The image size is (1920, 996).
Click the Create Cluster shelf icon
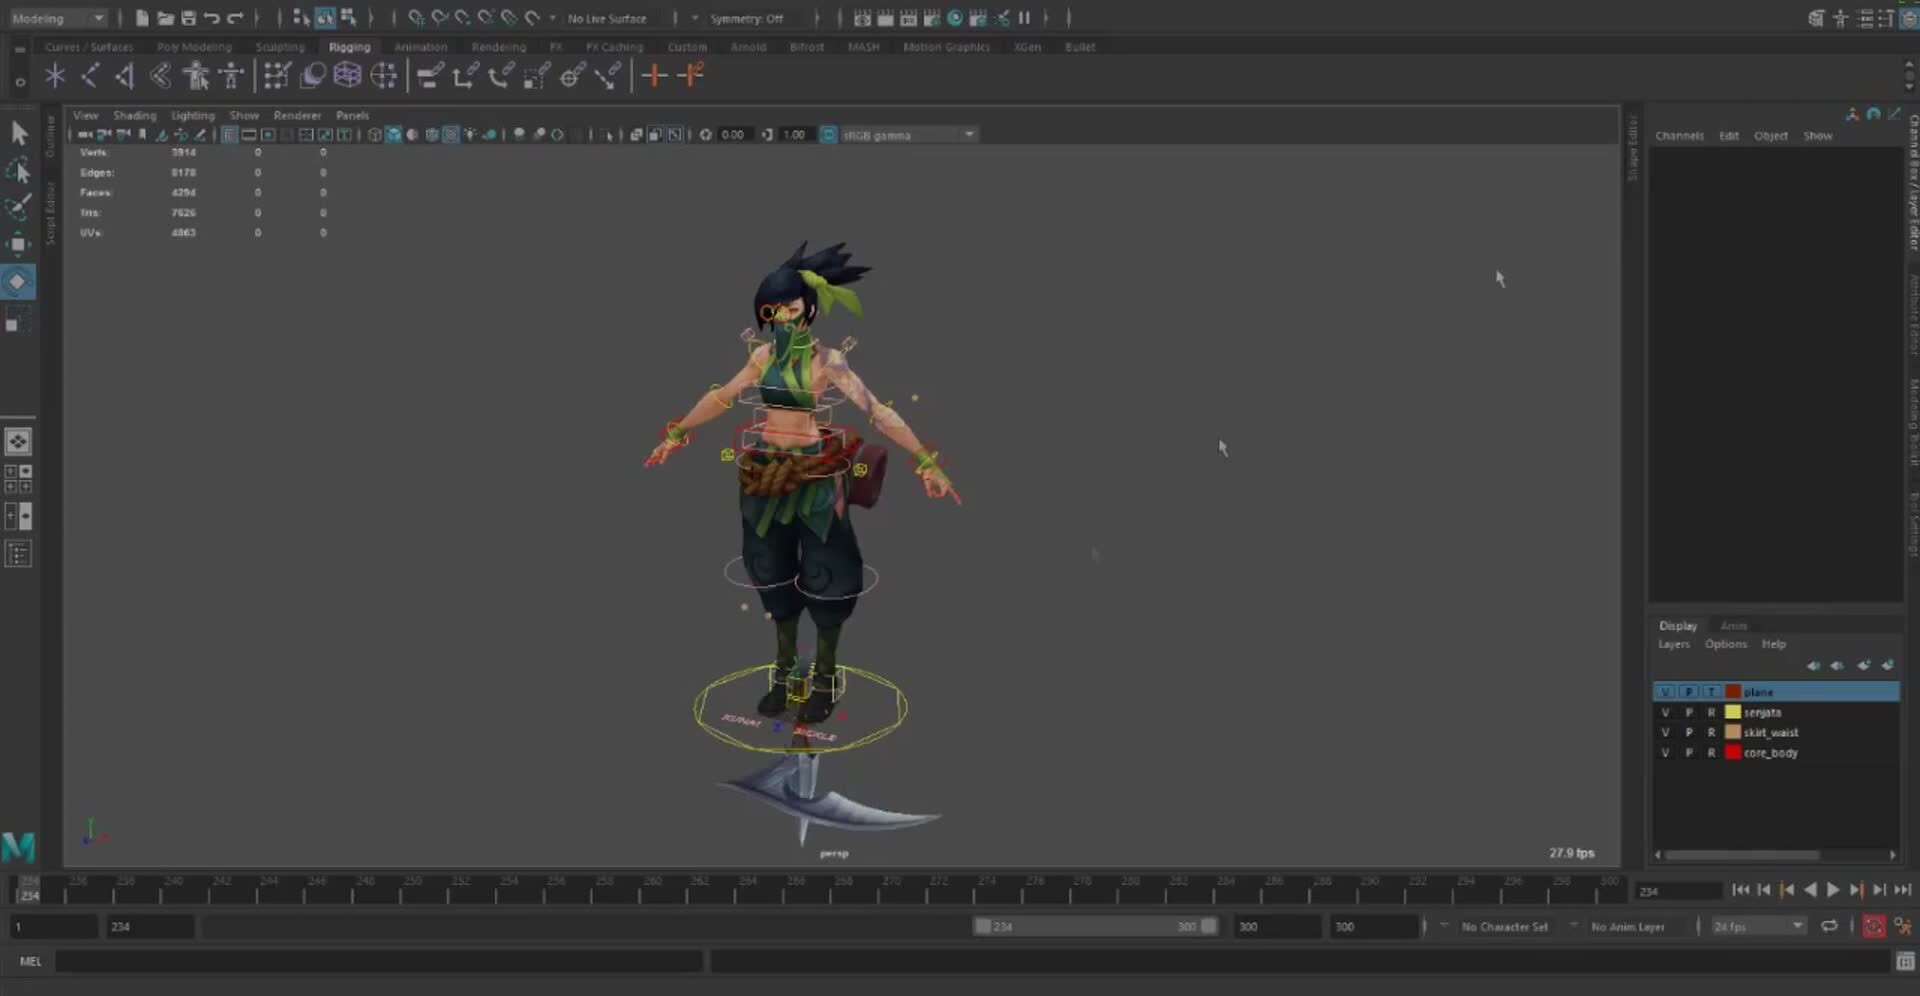(384, 76)
